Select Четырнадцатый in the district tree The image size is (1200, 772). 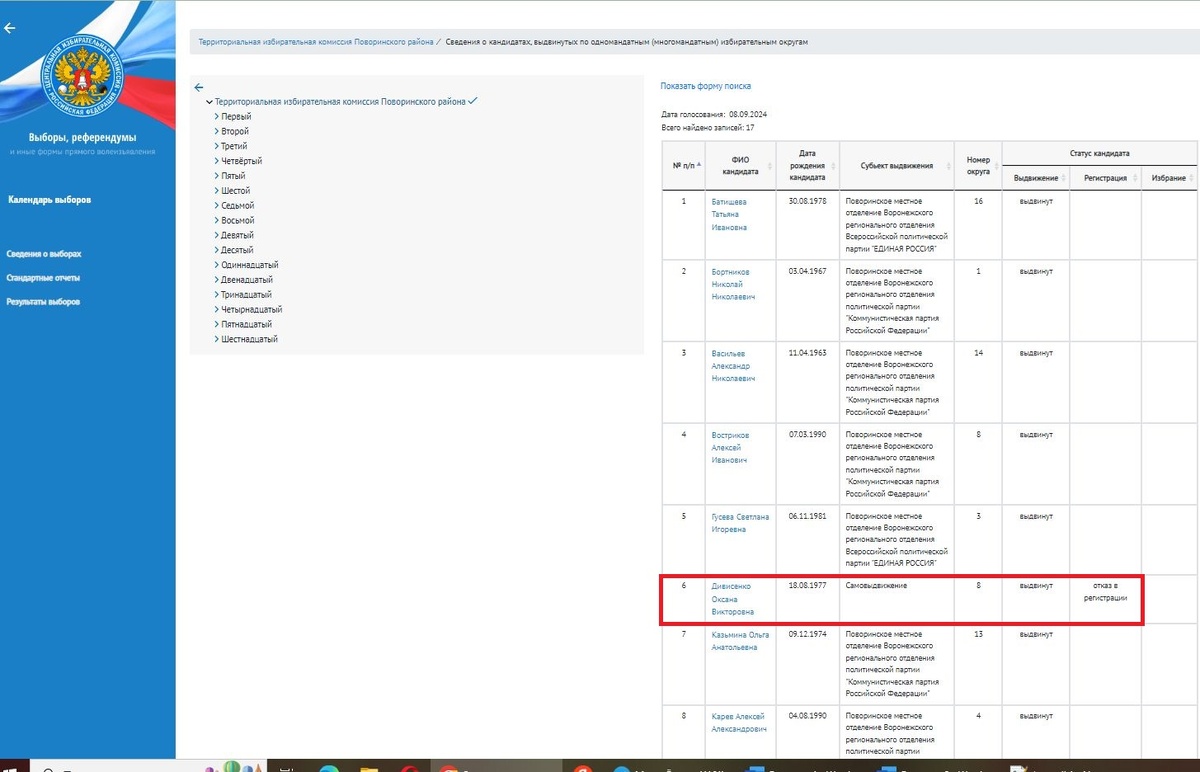(x=251, y=310)
